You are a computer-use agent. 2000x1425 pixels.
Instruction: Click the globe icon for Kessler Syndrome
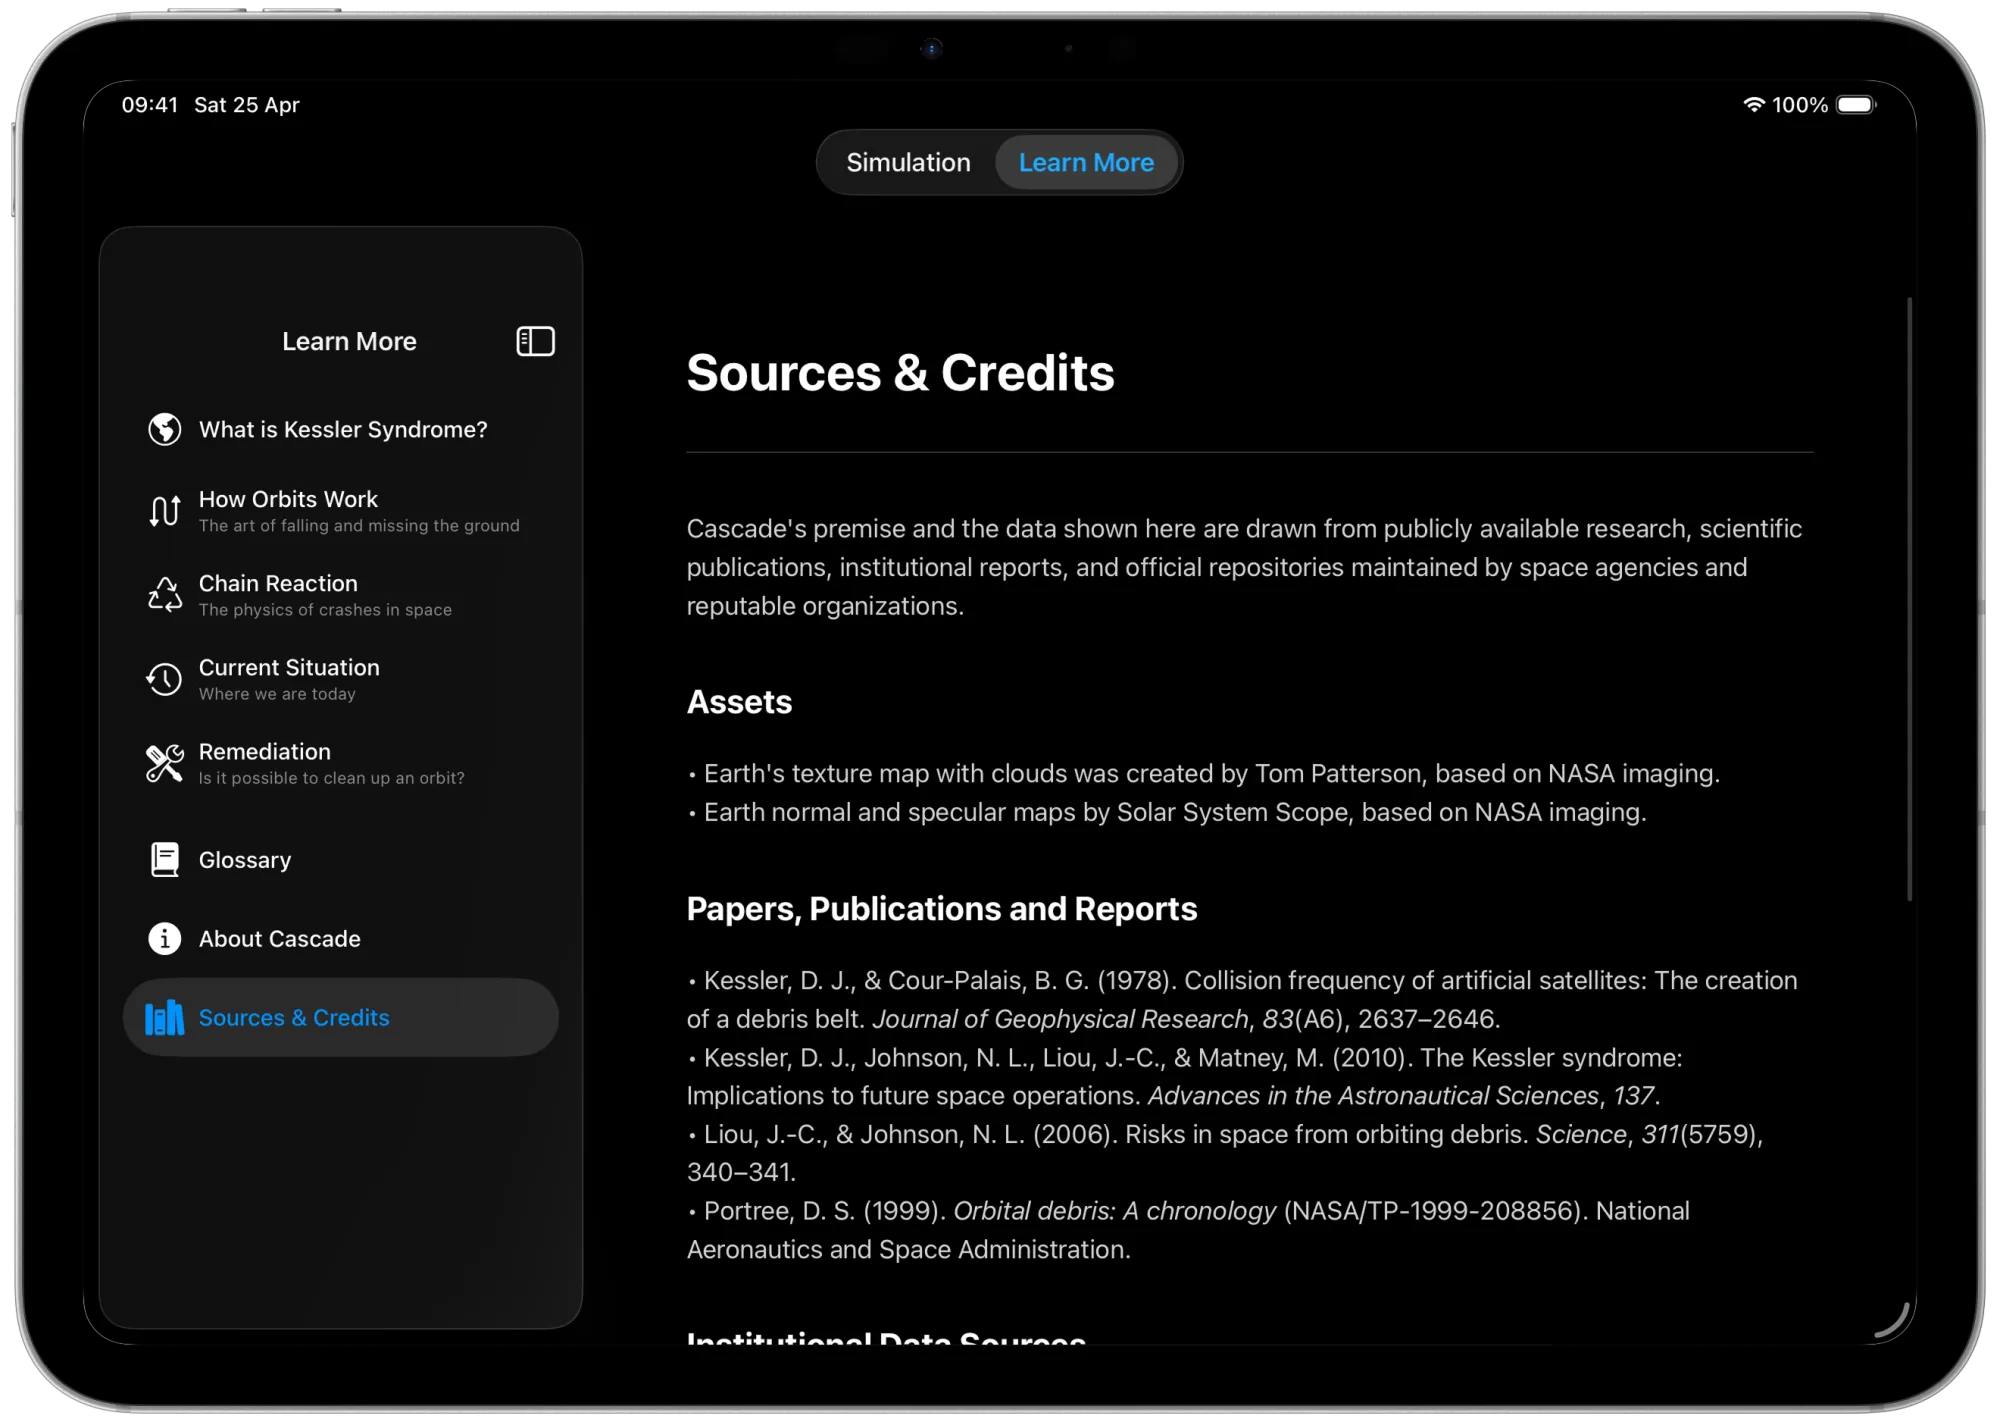[x=165, y=429]
